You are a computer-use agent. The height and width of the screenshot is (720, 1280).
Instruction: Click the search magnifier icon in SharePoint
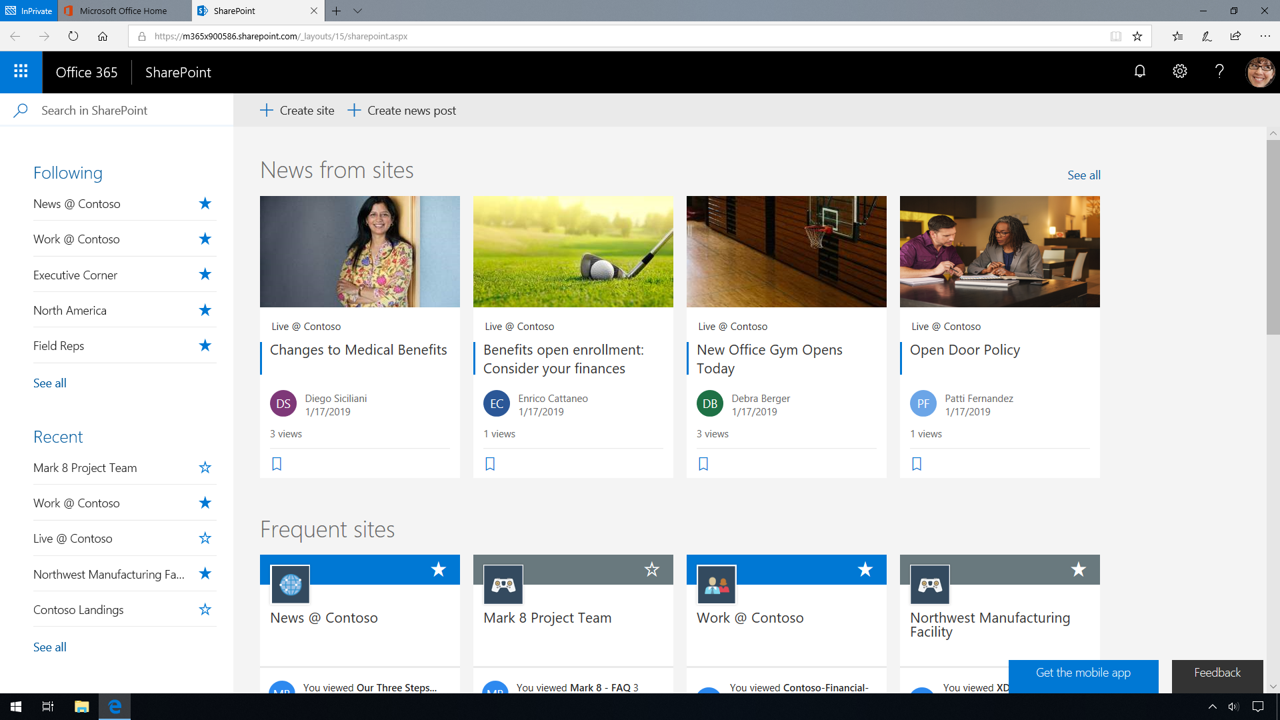click(x=20, y=110)
